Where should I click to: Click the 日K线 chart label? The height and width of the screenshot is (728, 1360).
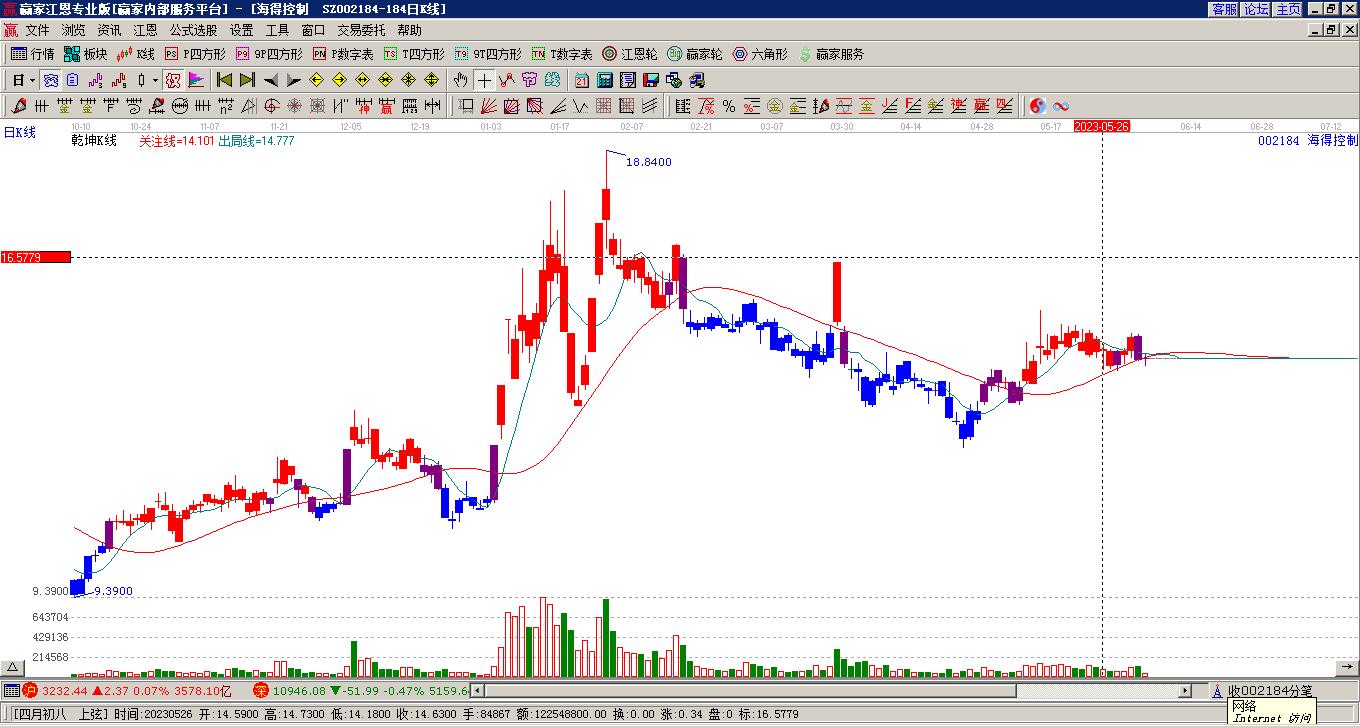point(20,132)
